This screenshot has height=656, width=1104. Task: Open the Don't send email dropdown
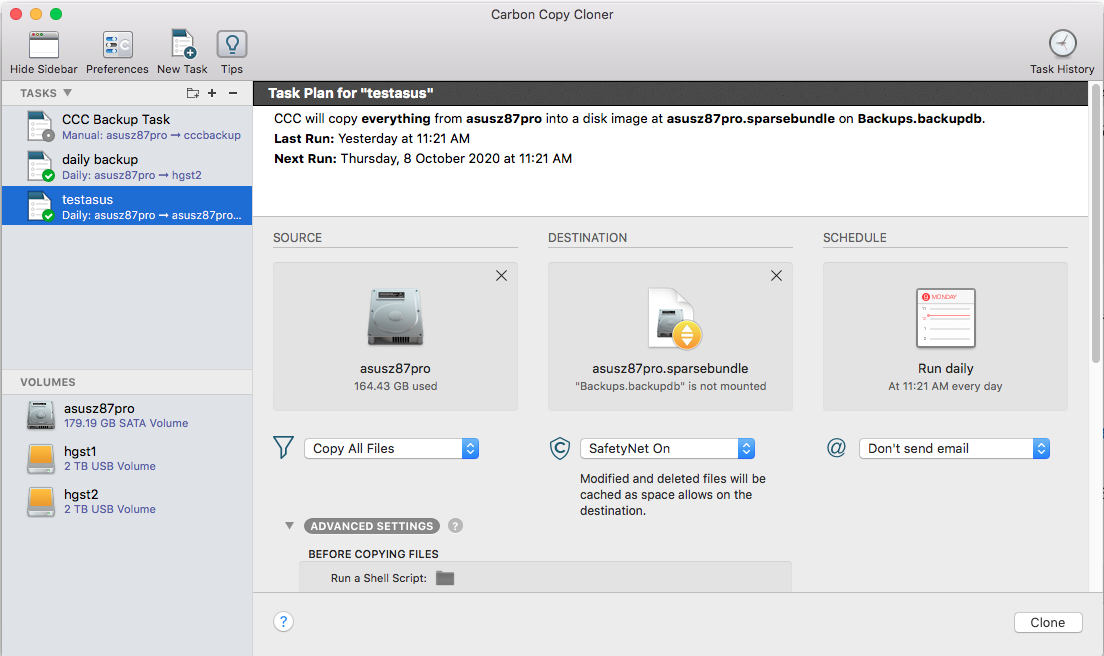[x=954, y=448]
